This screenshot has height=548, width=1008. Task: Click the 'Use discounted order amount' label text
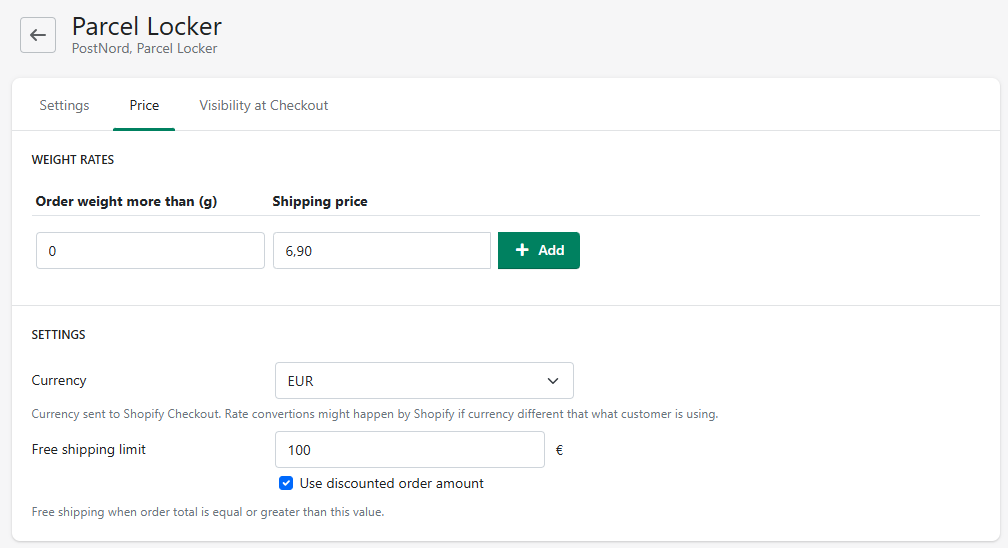click(391, 484)
